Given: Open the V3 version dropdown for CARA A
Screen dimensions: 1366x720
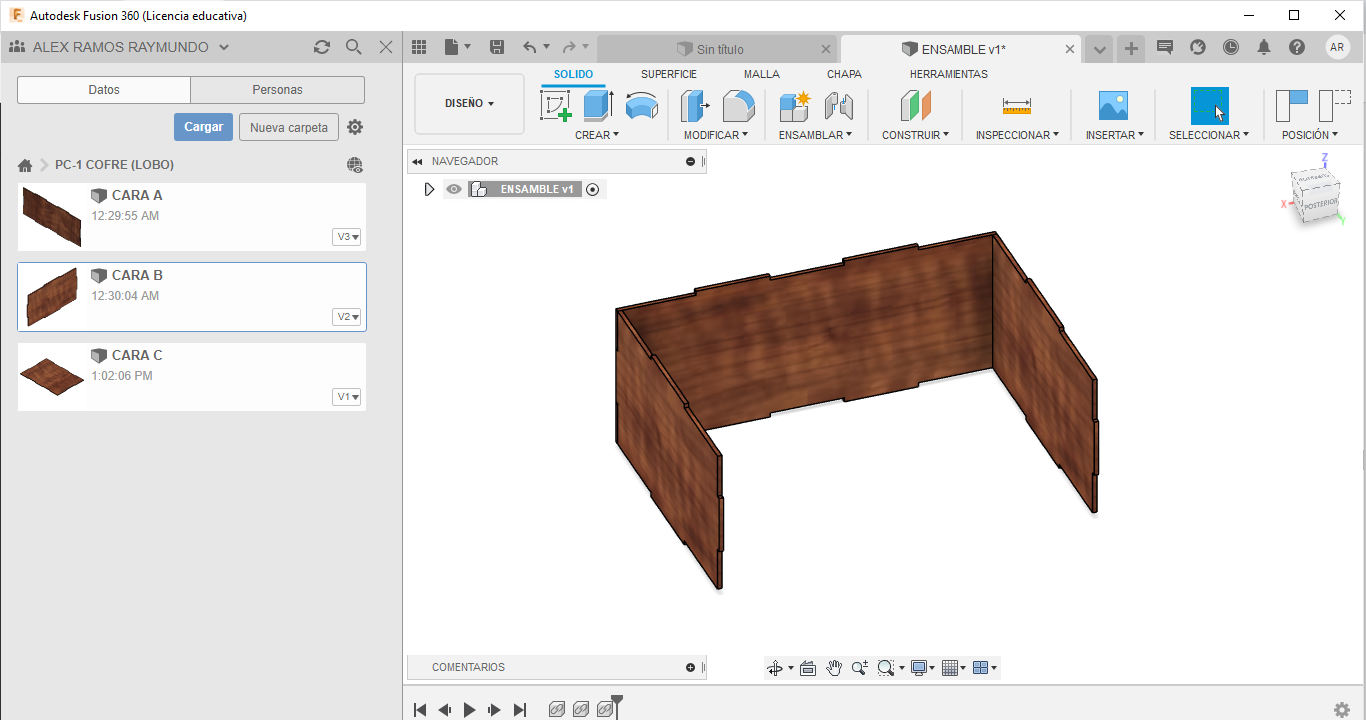Looking at the screenshot, I should (x=347, y=237).
